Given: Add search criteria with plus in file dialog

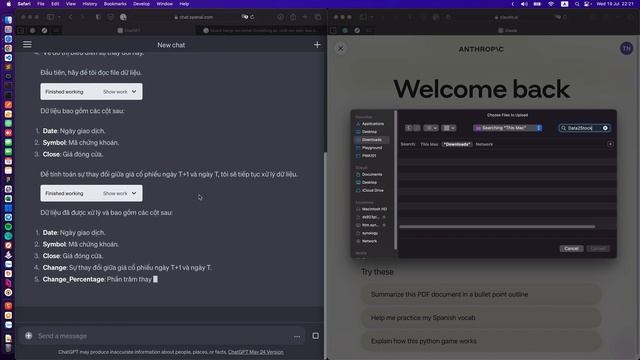Looking at the screenshot, I should pyautogui.click(x=610, y=144).
